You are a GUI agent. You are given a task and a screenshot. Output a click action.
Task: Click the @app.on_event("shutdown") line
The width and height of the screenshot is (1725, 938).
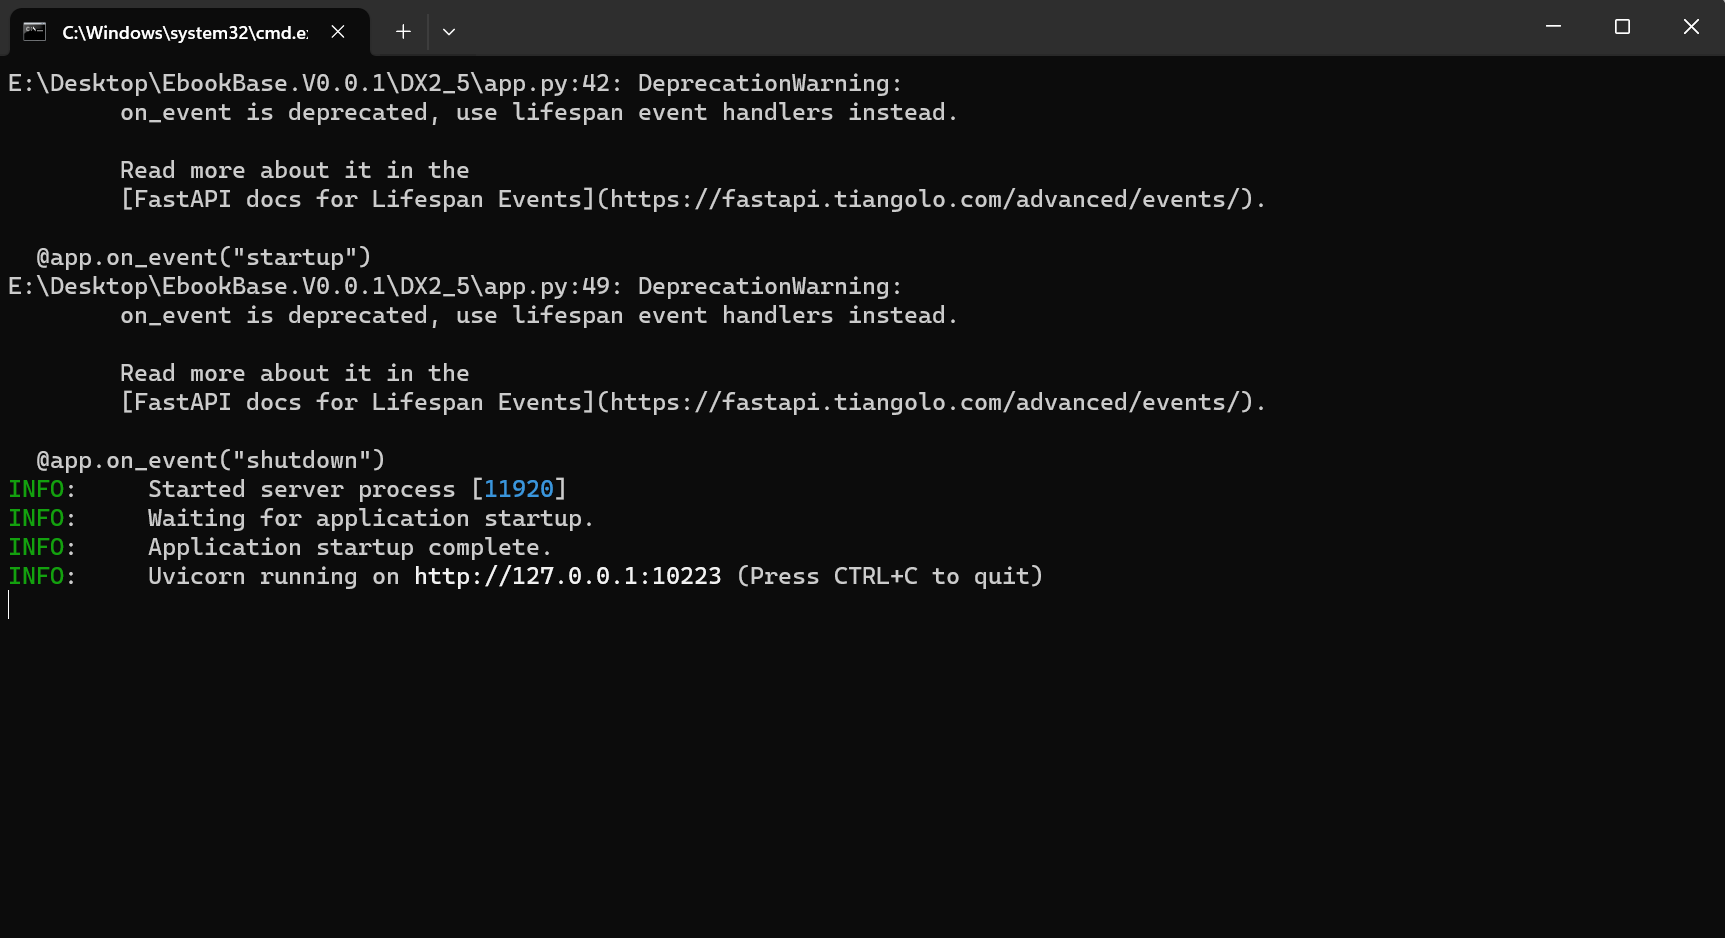211,460
